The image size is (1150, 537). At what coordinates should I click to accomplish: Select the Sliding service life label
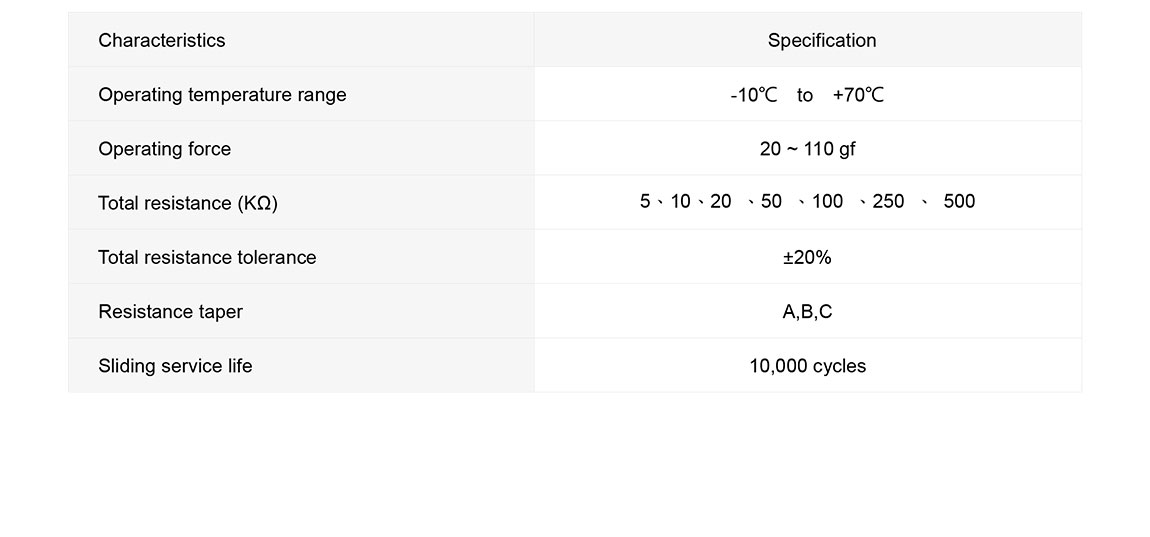tap(175, 366)
